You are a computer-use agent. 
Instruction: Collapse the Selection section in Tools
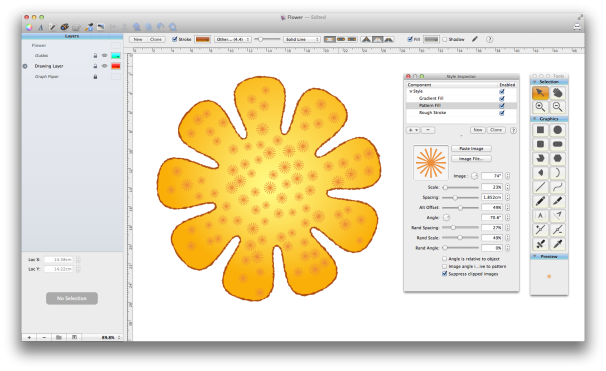pos(535,82)
